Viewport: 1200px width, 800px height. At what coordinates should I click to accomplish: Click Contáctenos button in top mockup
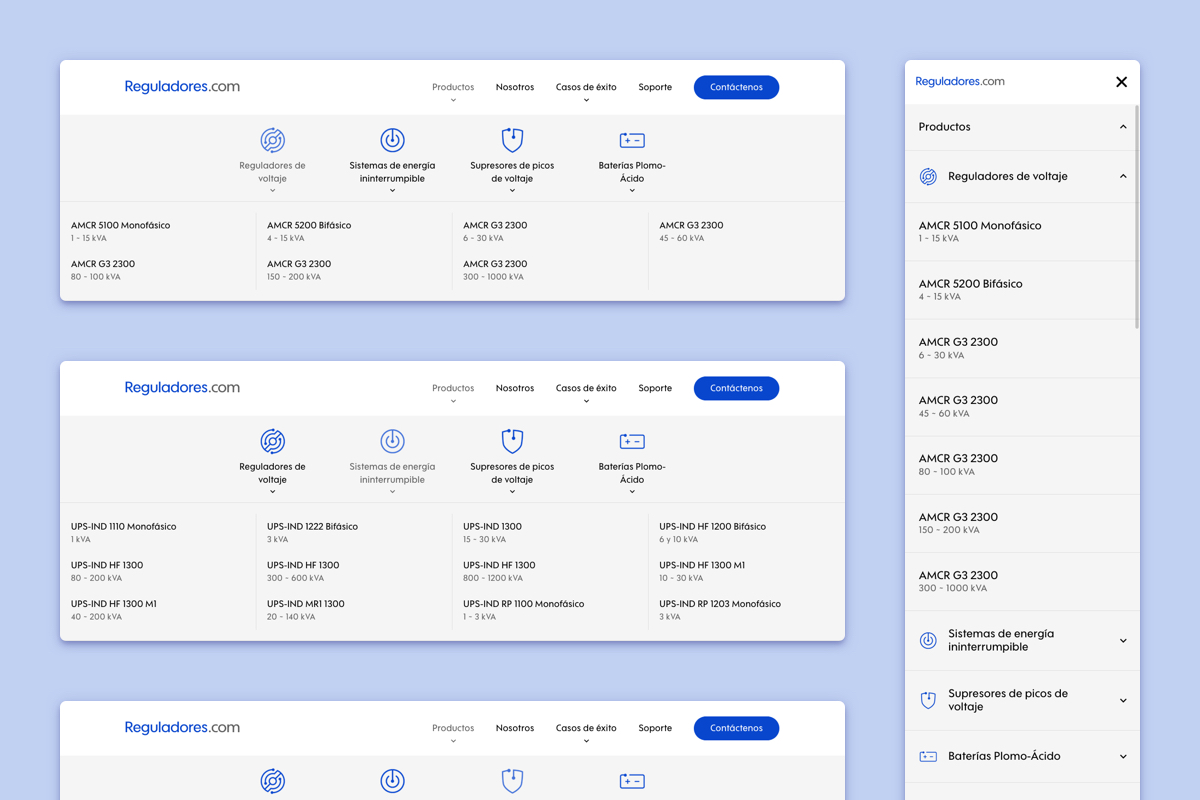[736, 87]
